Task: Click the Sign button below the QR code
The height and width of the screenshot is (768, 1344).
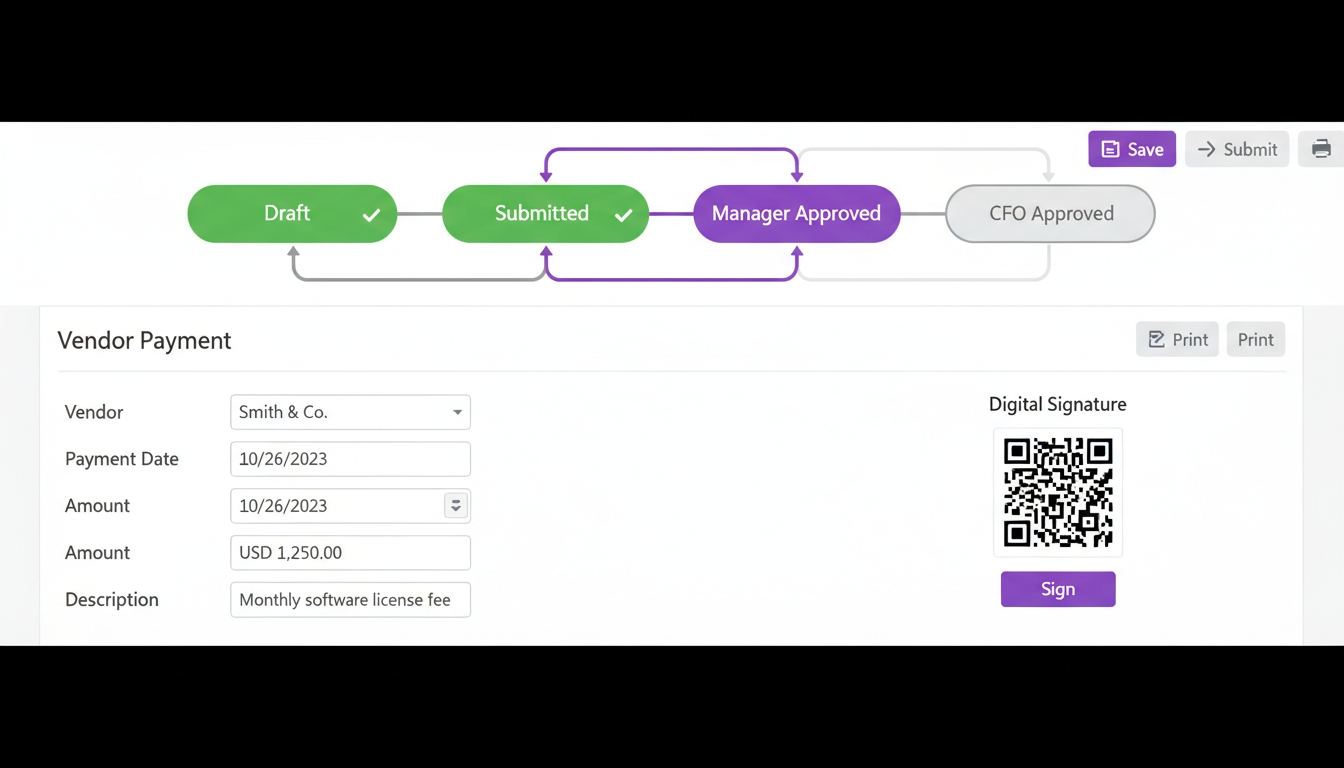Action: 1058,589
